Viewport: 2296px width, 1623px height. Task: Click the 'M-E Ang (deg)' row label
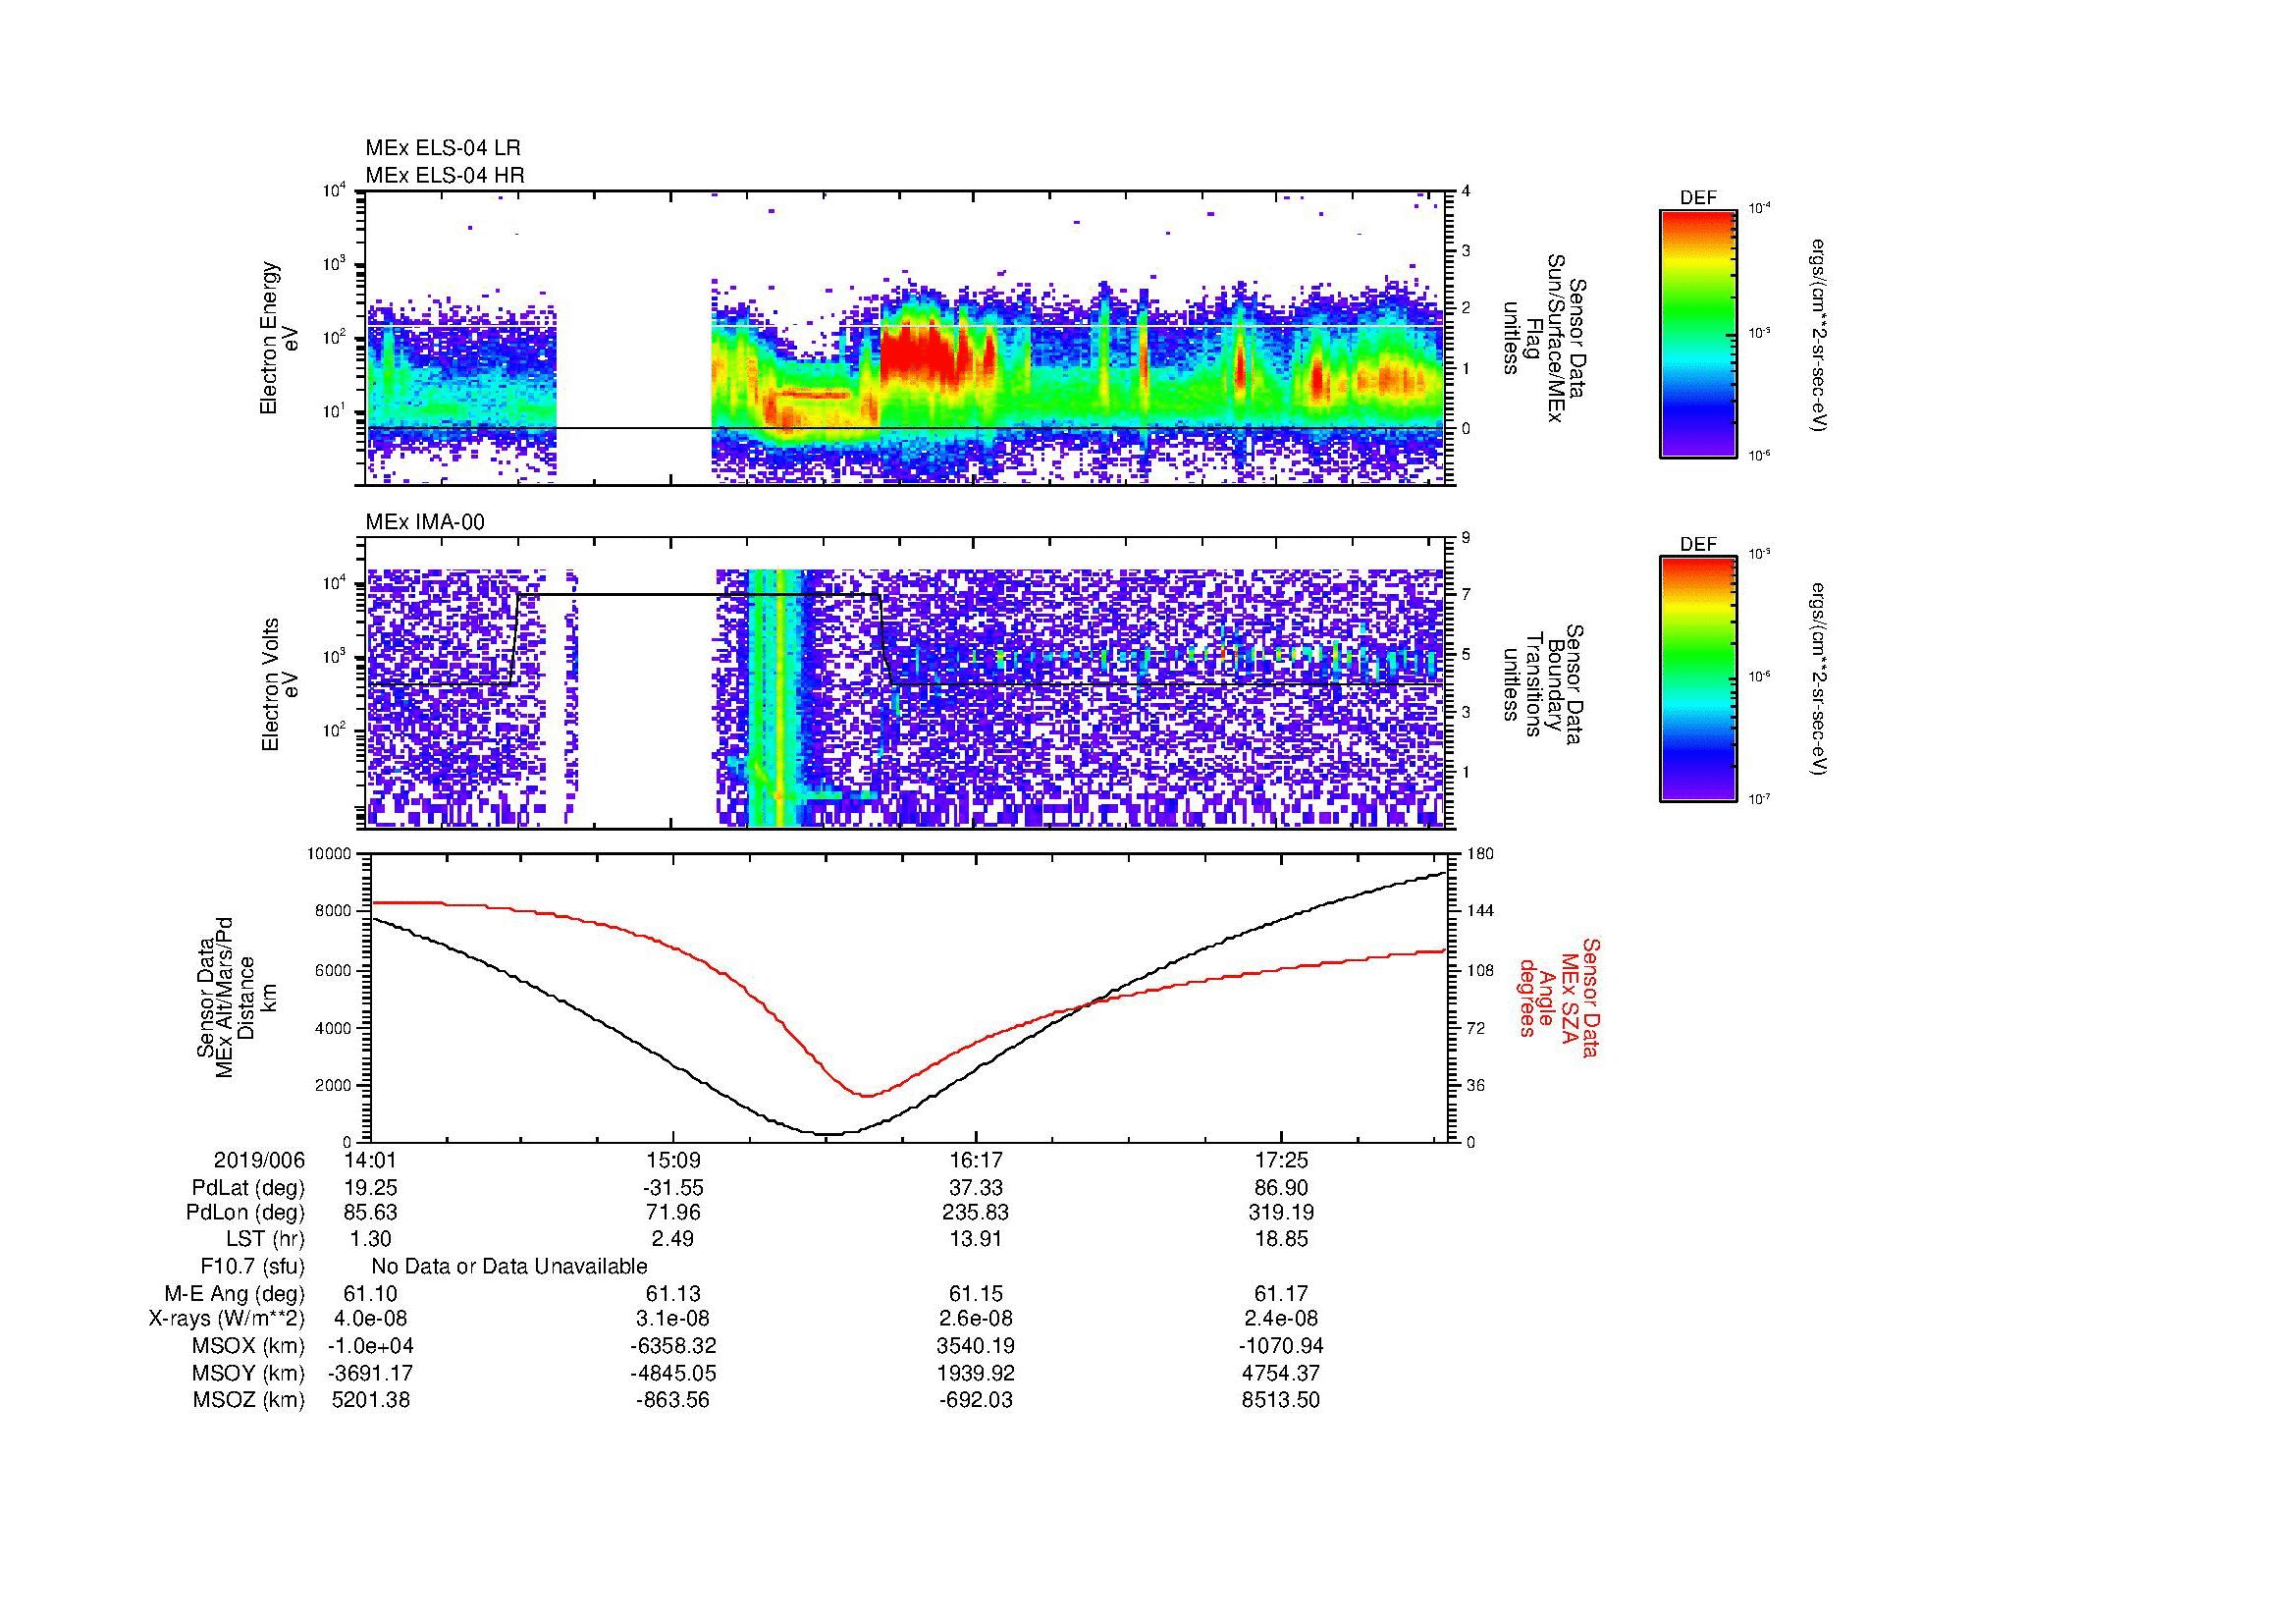click(235, 1294)
